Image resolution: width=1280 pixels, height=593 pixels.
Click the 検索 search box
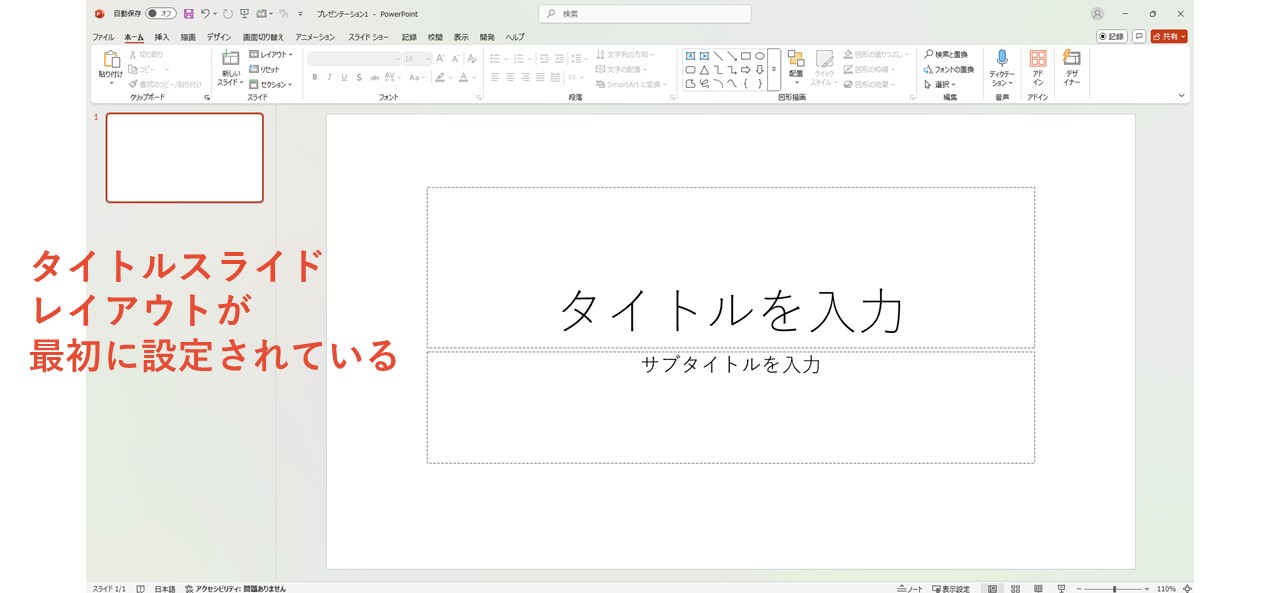point(645,14)
